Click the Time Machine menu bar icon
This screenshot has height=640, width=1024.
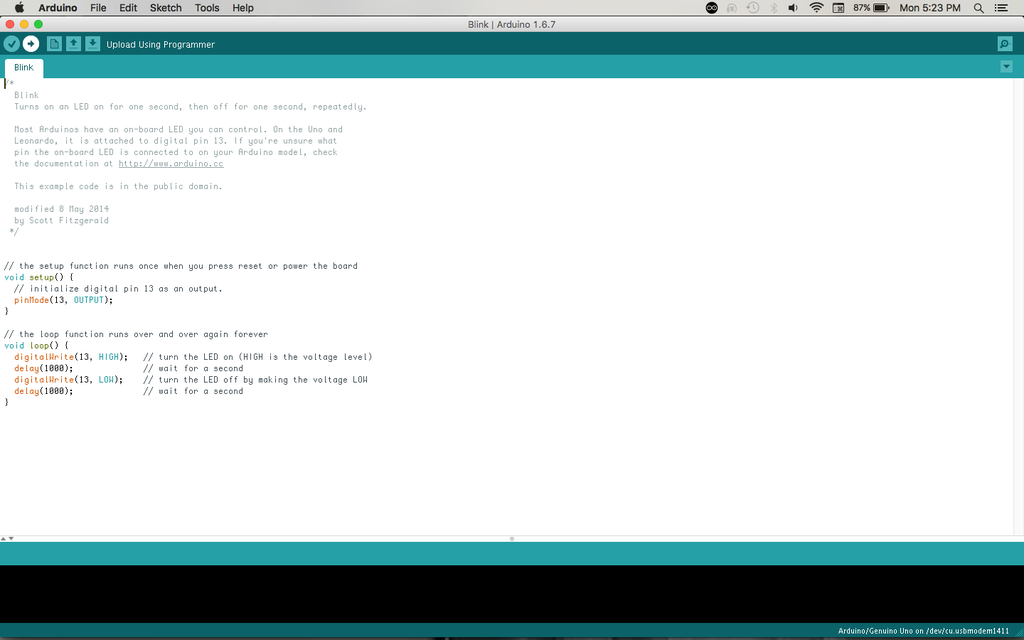pos(753,8)
